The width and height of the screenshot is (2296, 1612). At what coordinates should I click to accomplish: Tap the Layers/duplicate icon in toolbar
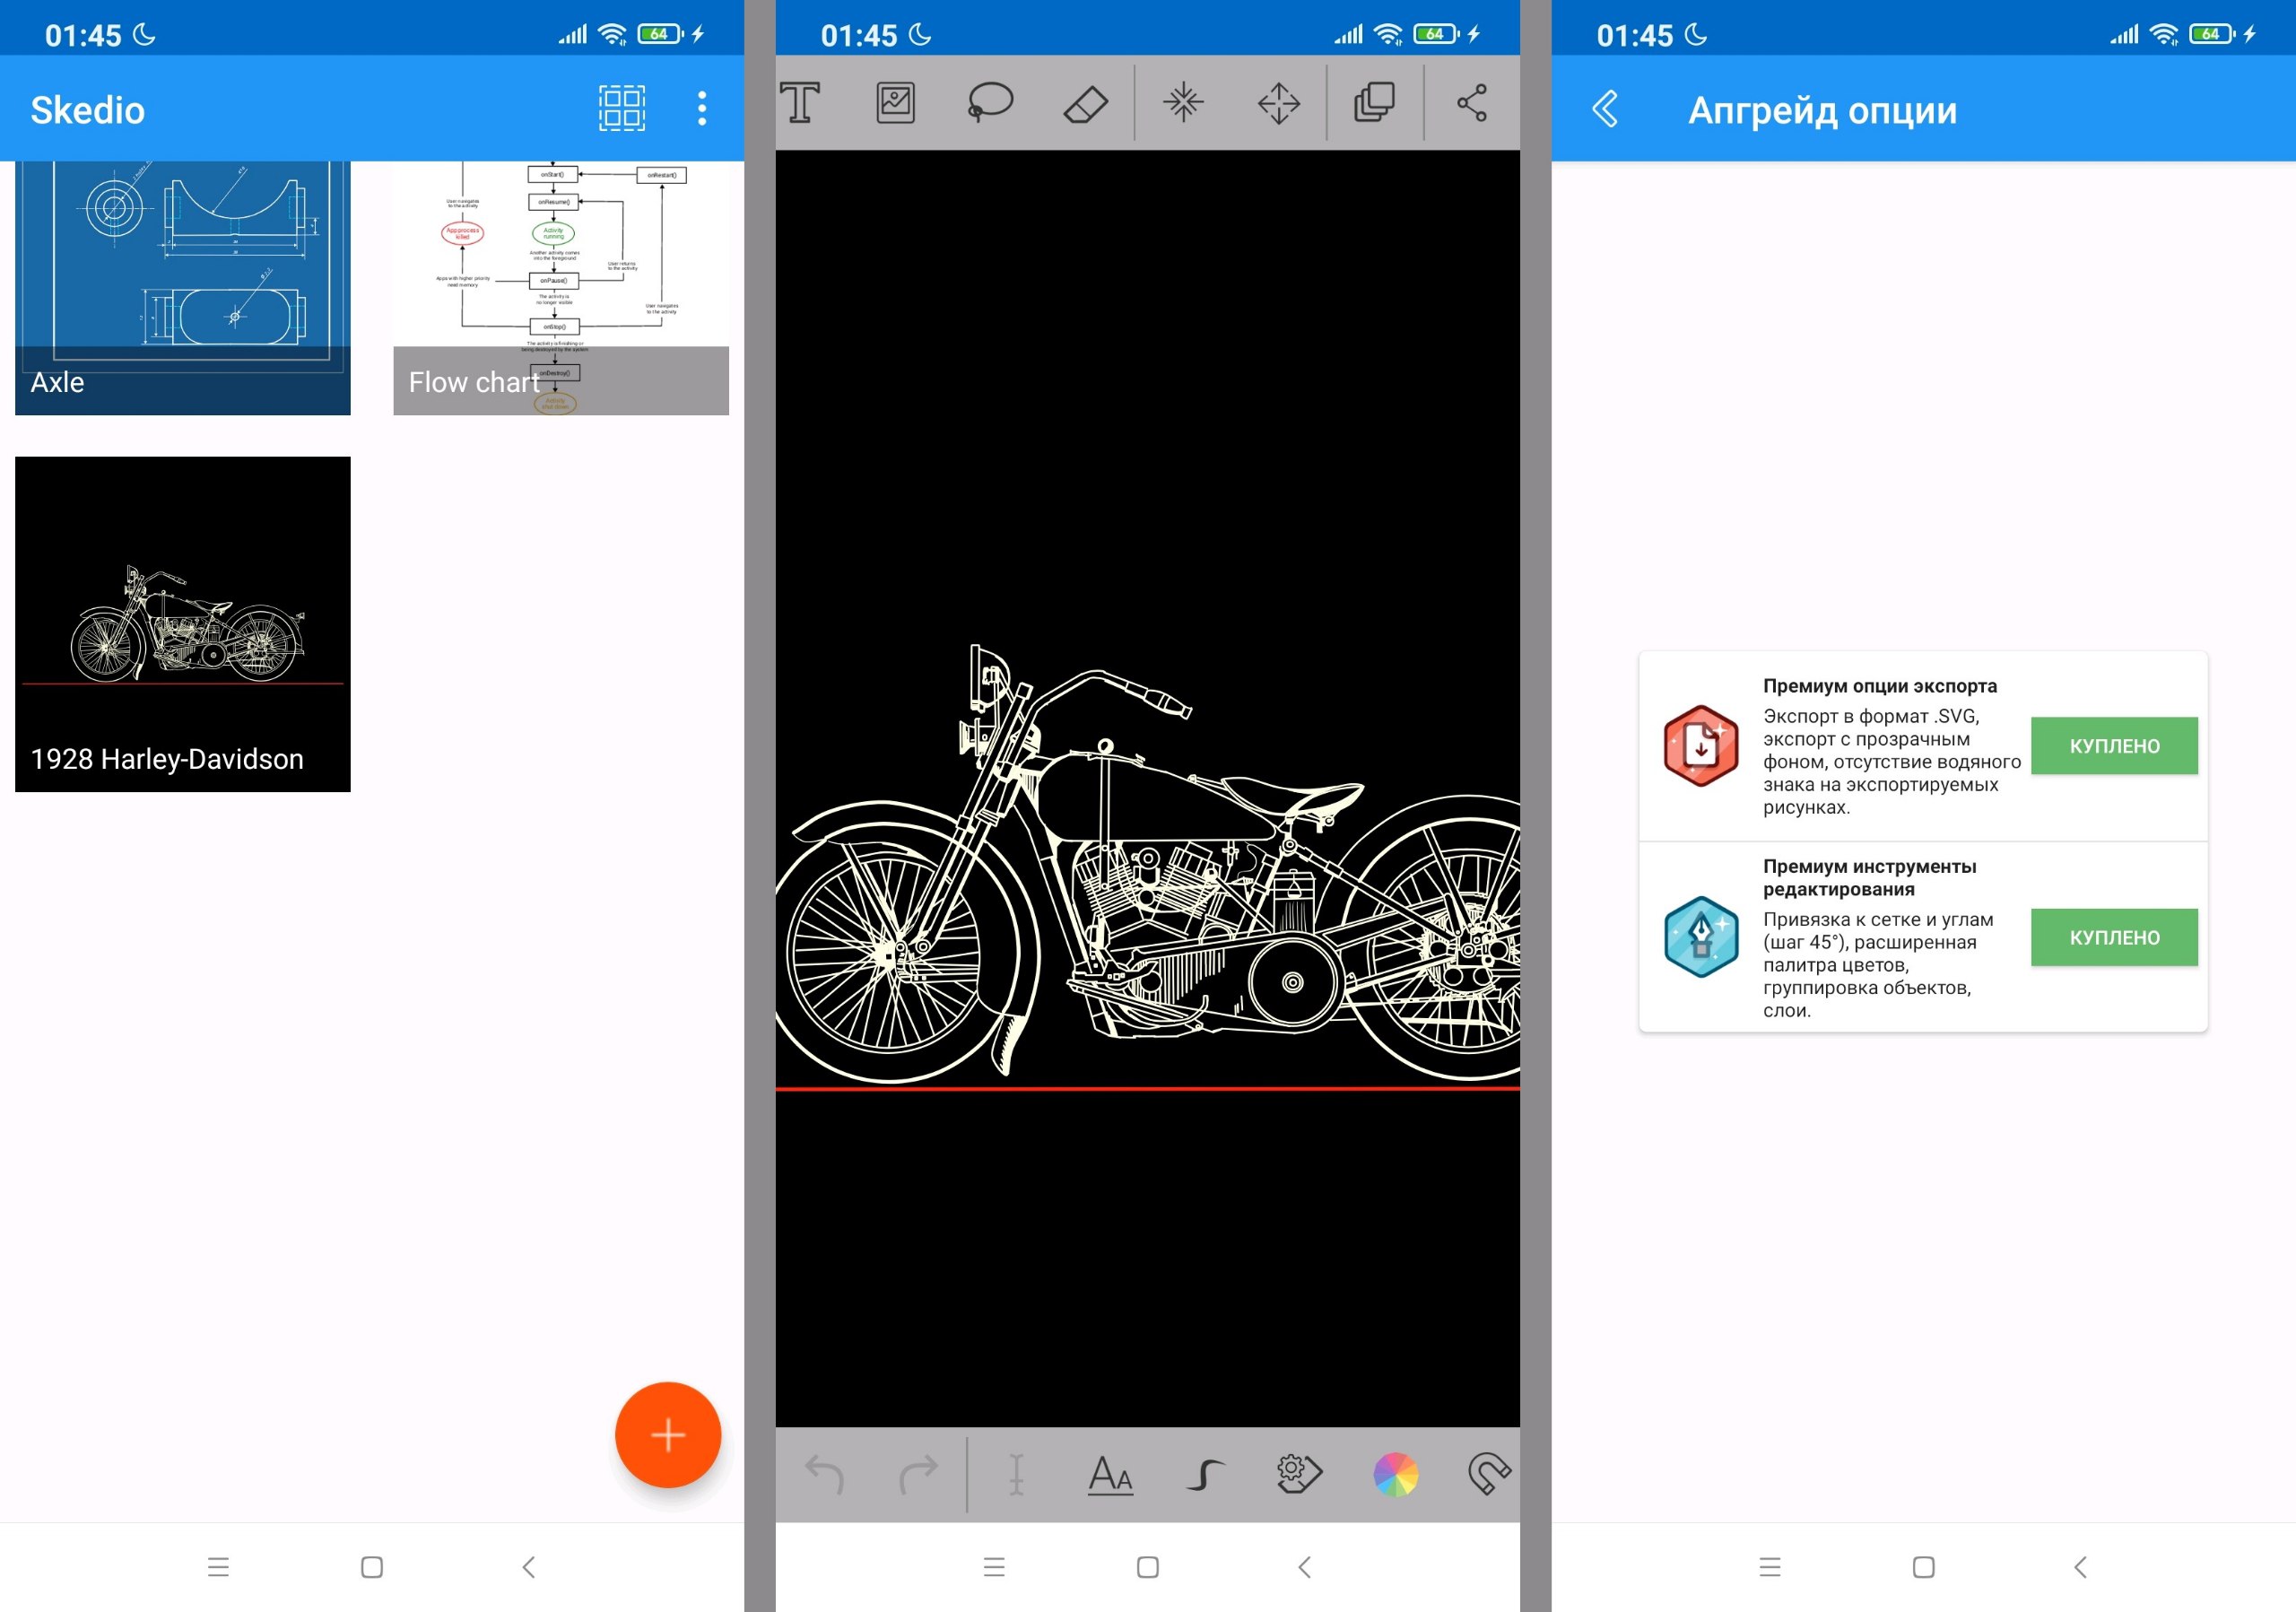(1374, 103)
